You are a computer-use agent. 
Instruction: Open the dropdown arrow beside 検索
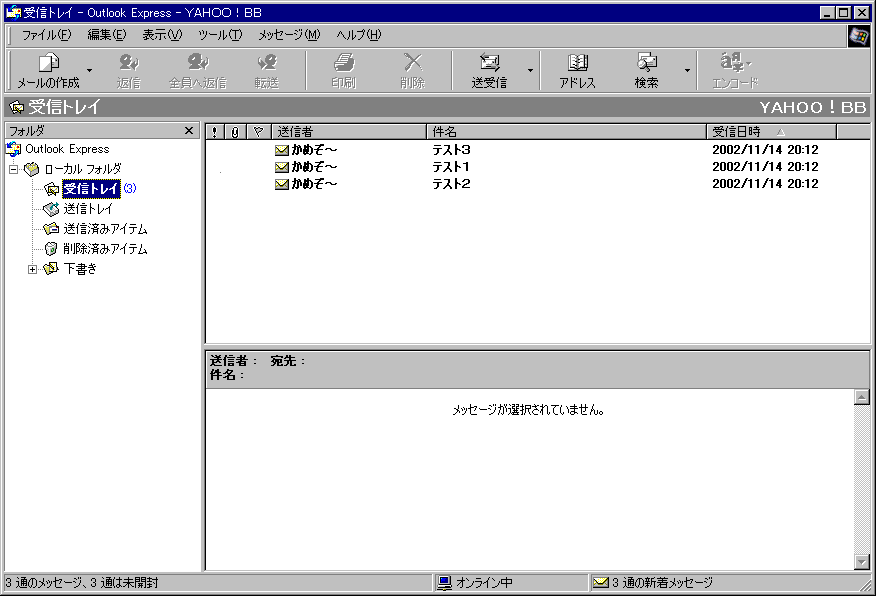pos(687,70)
